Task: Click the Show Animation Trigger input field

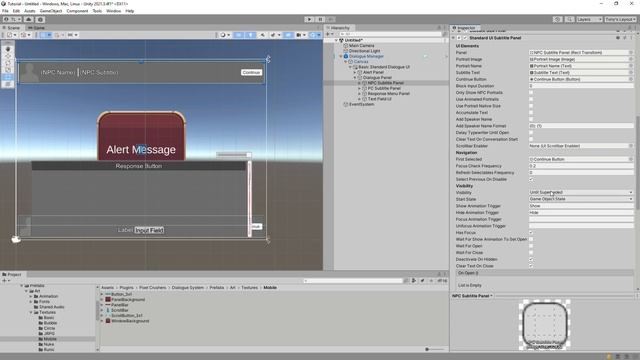Action: tap(581, 206)
